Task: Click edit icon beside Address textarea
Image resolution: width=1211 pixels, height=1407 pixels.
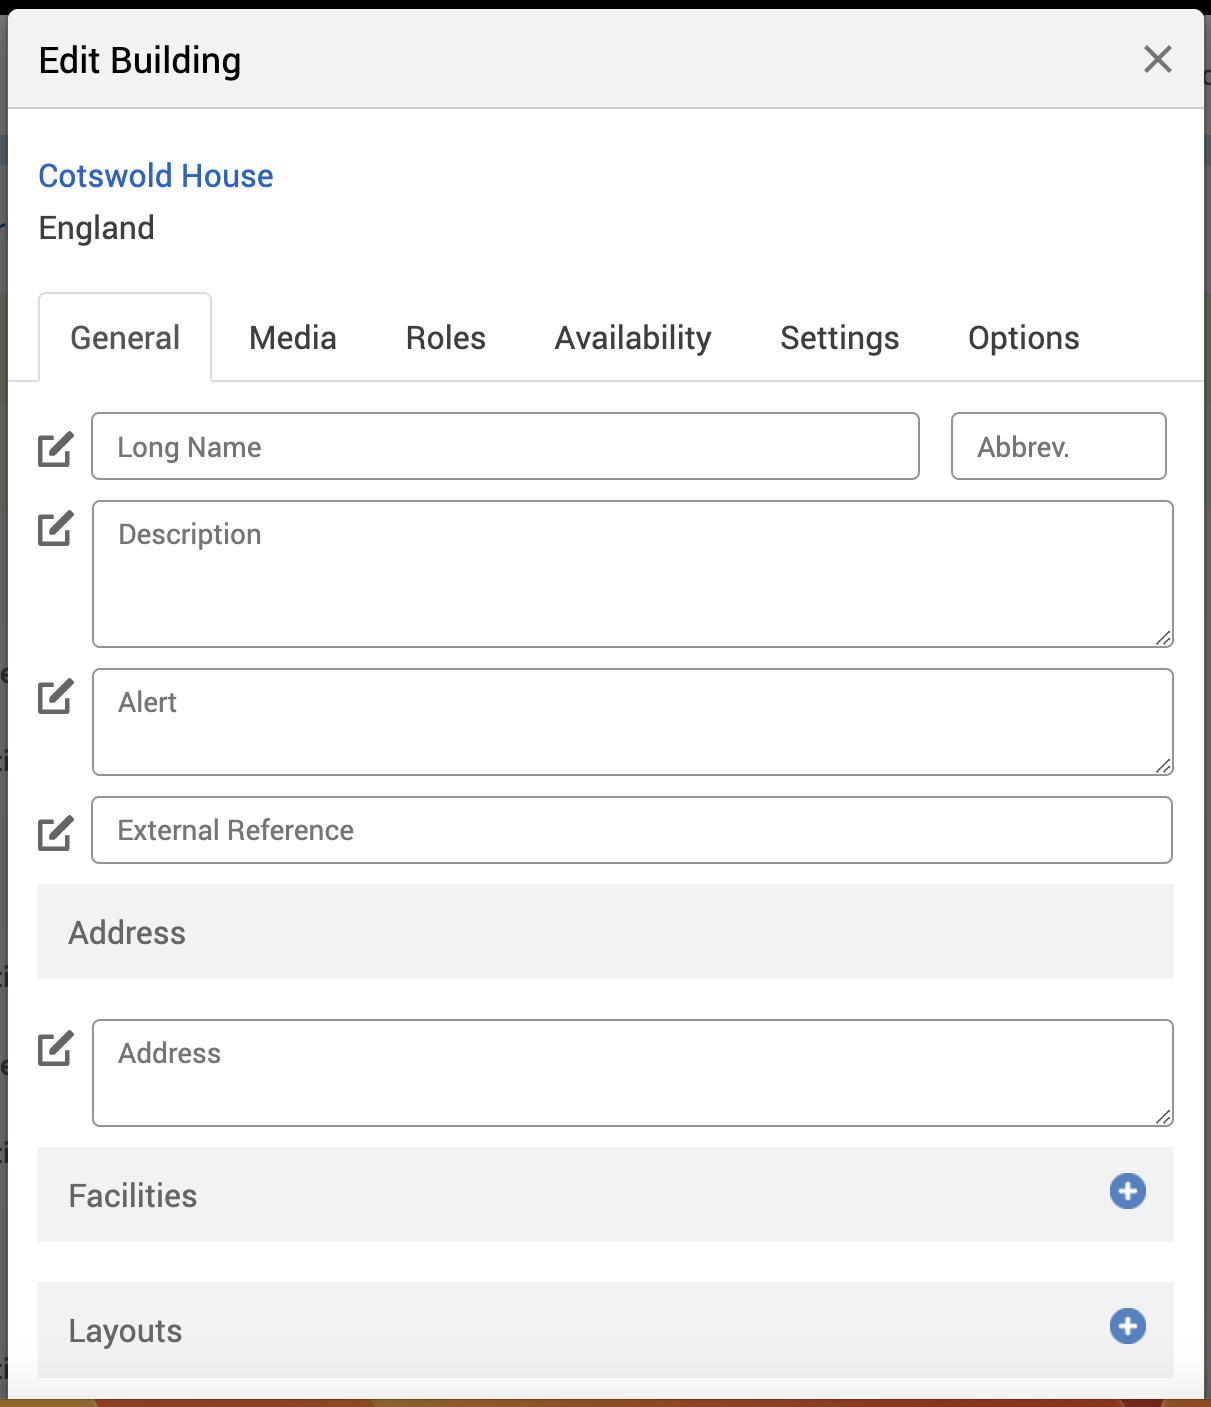Action: pos(55,1048)
